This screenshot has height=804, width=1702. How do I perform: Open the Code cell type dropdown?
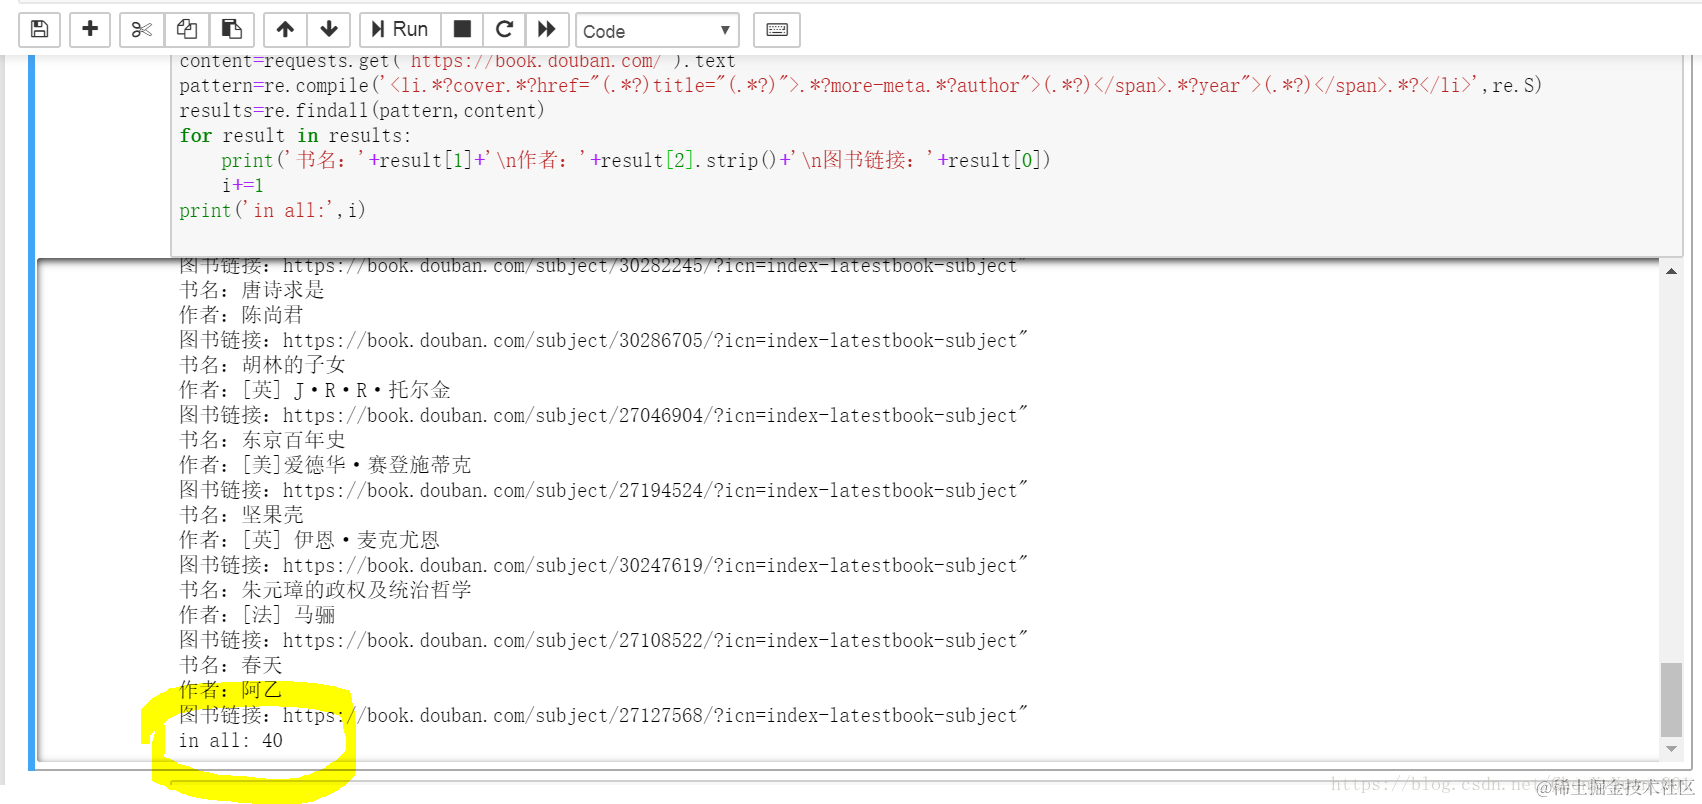(657, 31)
